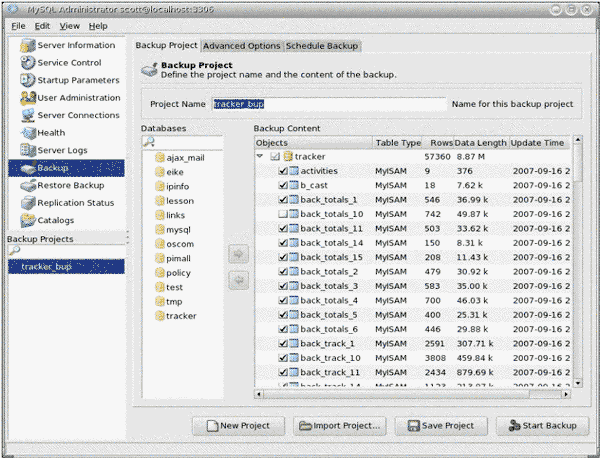Image resolution: width=600 pixels, height=458 pixels.
Task: Open the Server Connections icon
Action: (x=28, y=115)
